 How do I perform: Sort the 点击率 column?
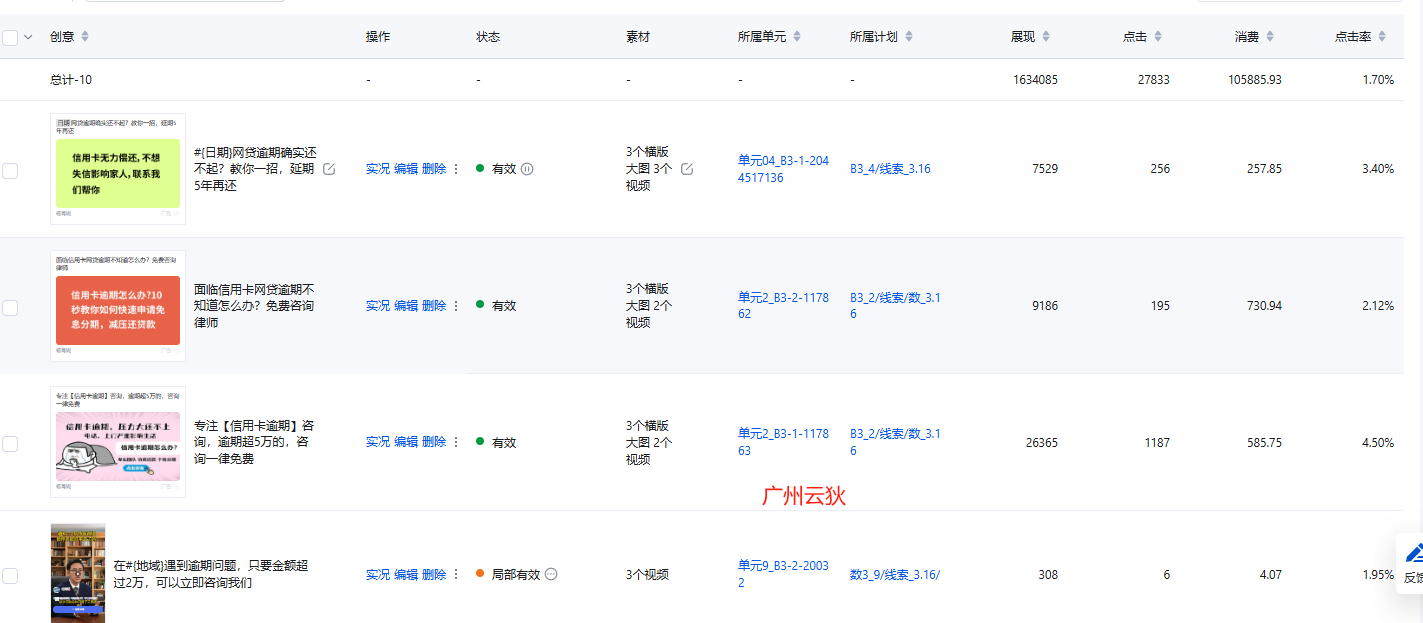(1381, 37)
